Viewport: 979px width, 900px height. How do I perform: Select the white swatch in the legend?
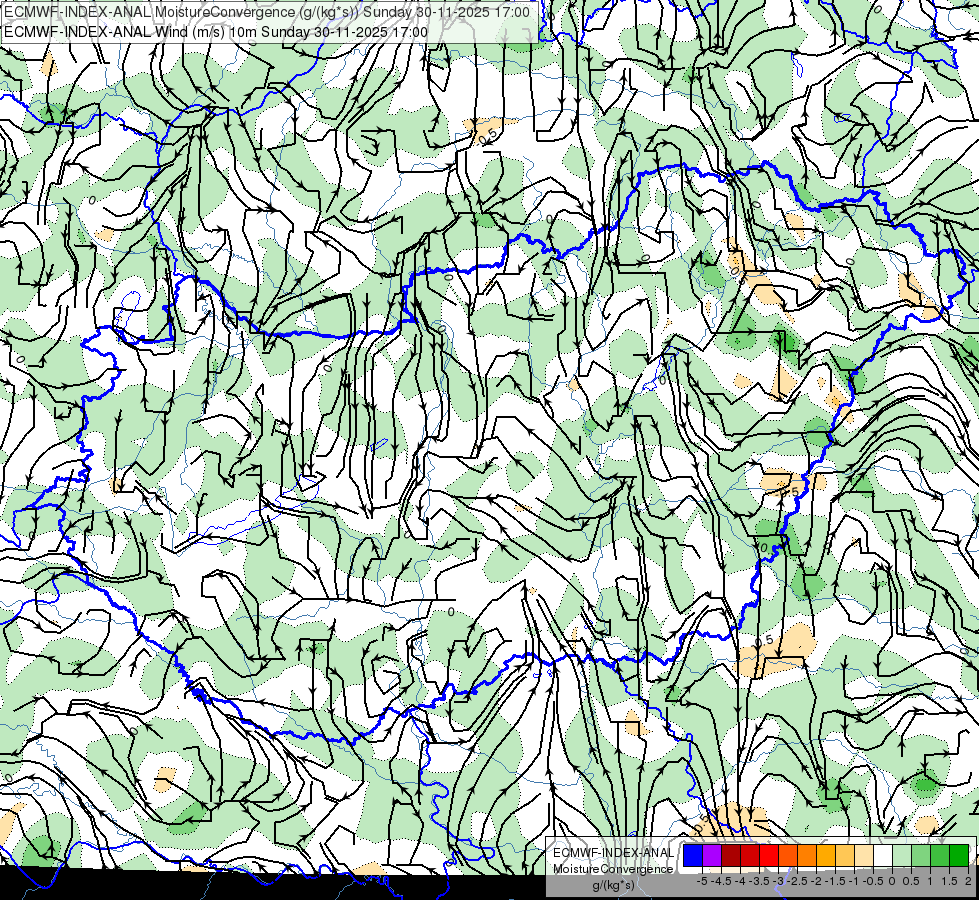[883, 856]
